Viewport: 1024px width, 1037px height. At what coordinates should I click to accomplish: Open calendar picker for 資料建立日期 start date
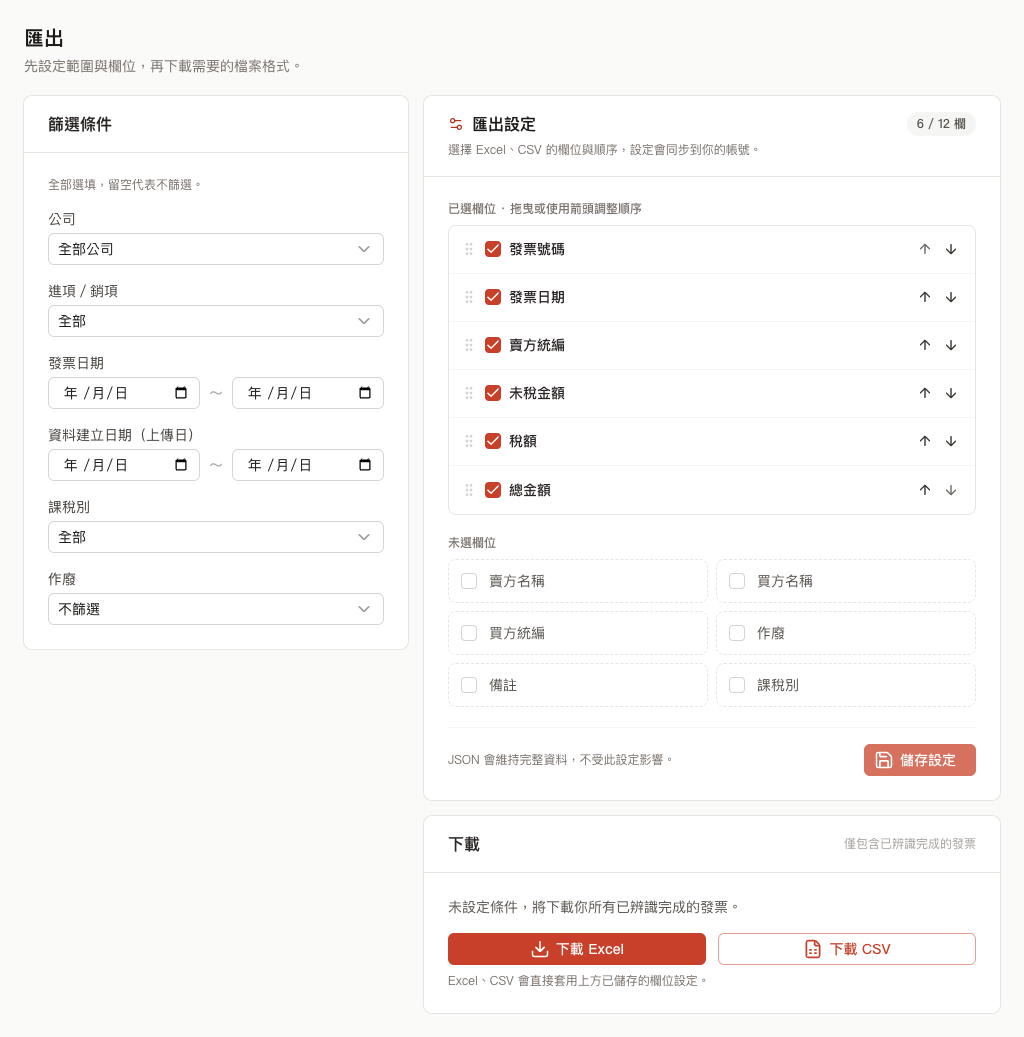181,465
